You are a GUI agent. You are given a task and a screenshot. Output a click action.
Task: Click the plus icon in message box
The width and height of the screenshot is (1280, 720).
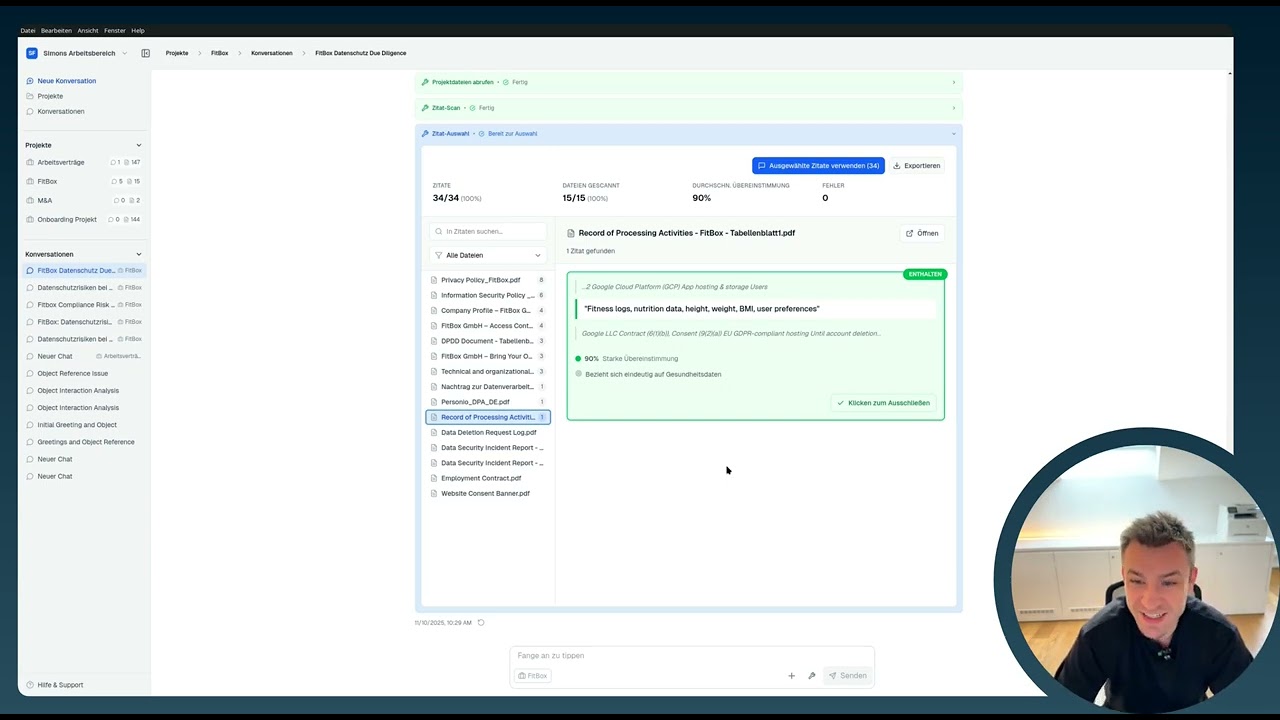[791, 676]
